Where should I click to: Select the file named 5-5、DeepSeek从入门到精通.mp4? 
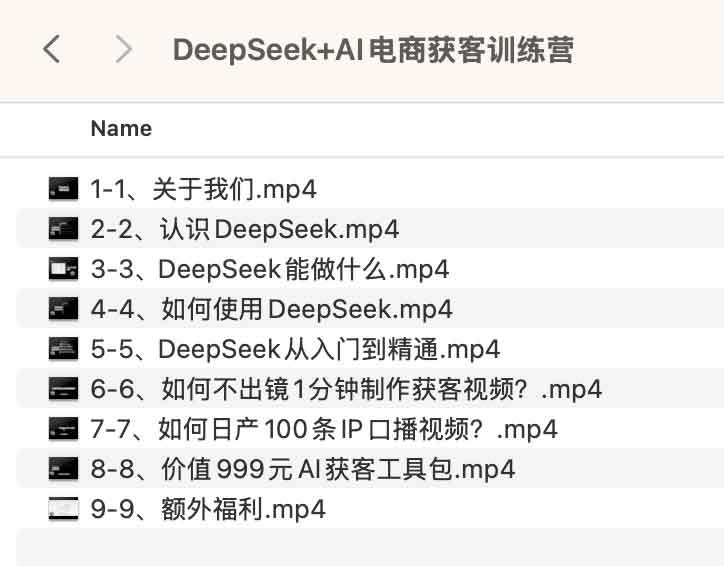(x=295, y=349)
